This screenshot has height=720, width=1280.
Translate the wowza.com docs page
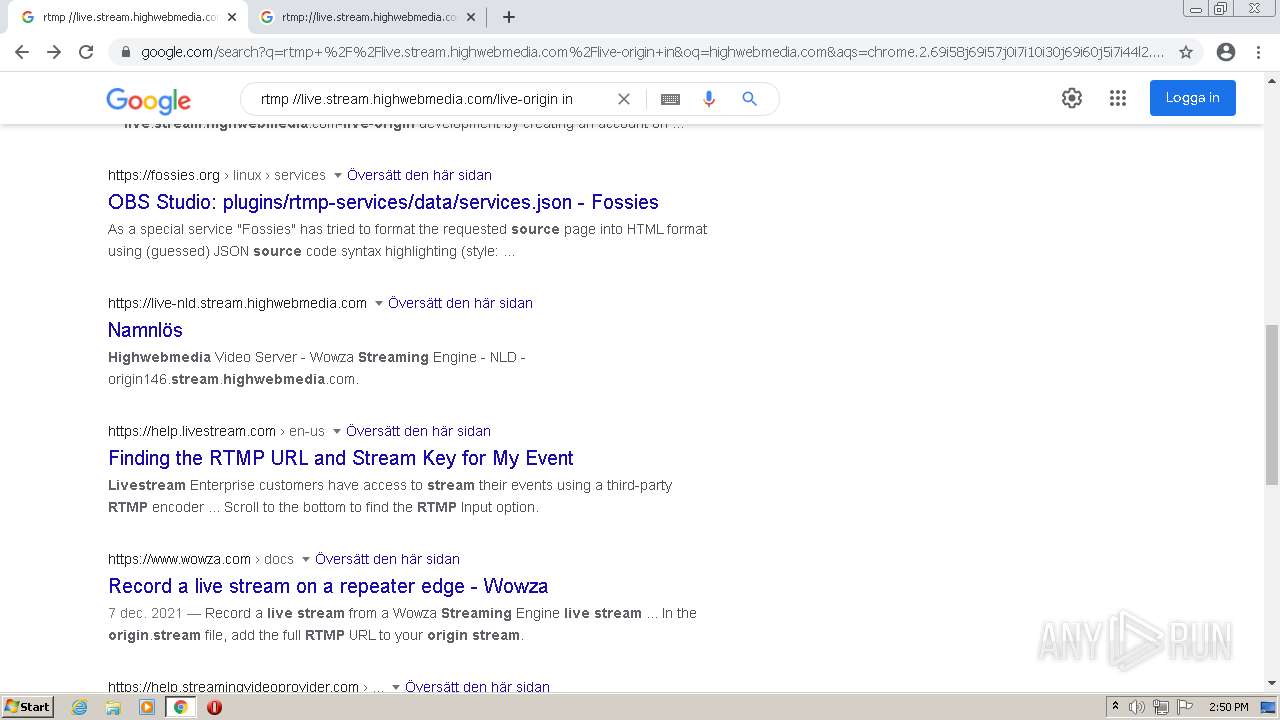388,559
